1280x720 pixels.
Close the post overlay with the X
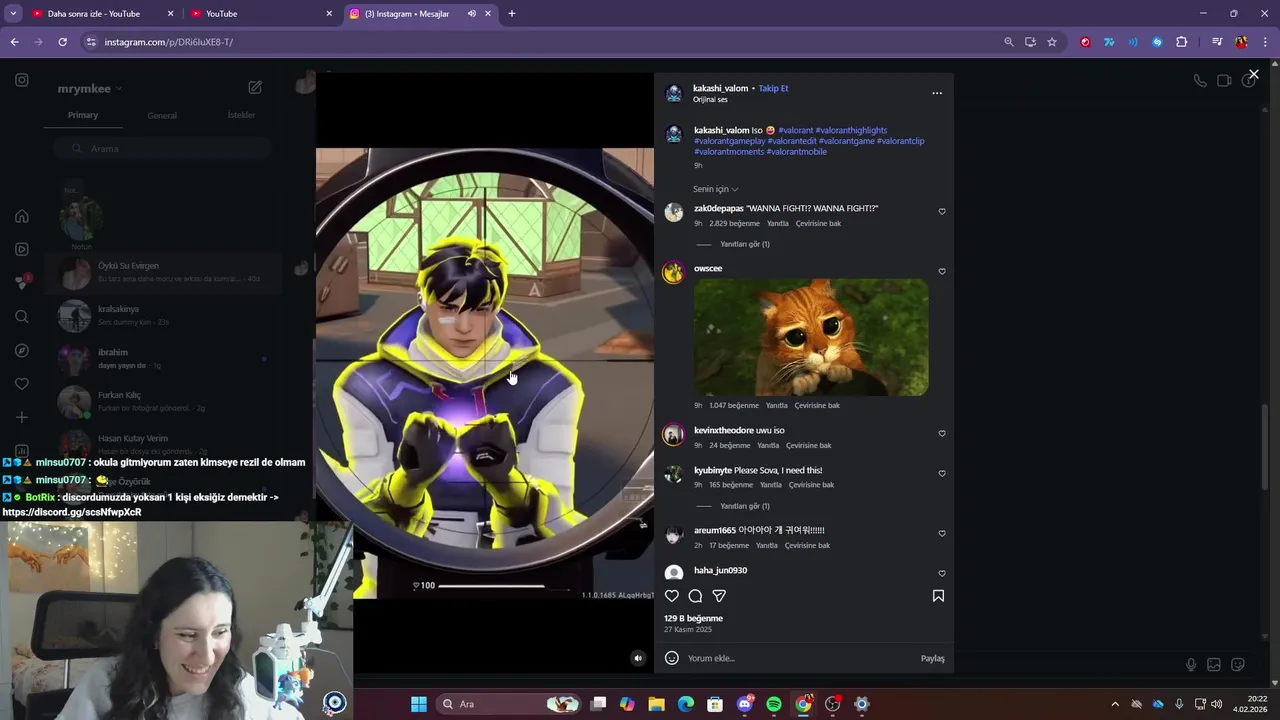tap(1253, 75)
